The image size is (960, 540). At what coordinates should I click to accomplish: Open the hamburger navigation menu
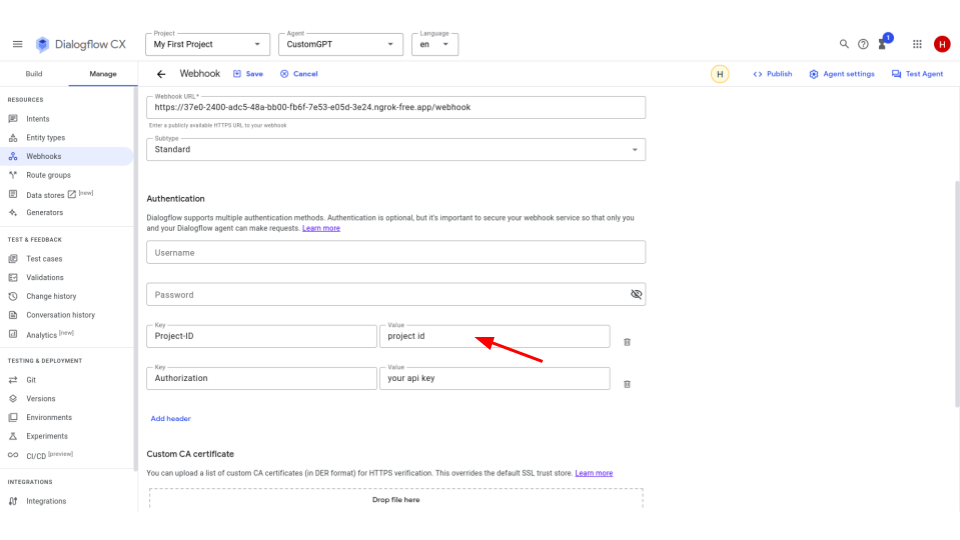click(x=17, y=44)
